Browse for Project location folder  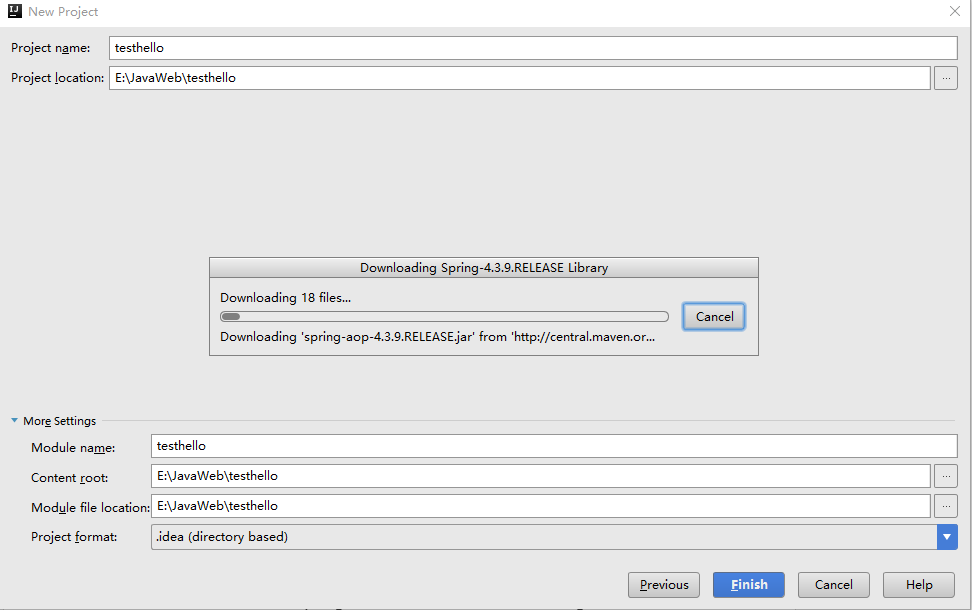coord(945,78)
